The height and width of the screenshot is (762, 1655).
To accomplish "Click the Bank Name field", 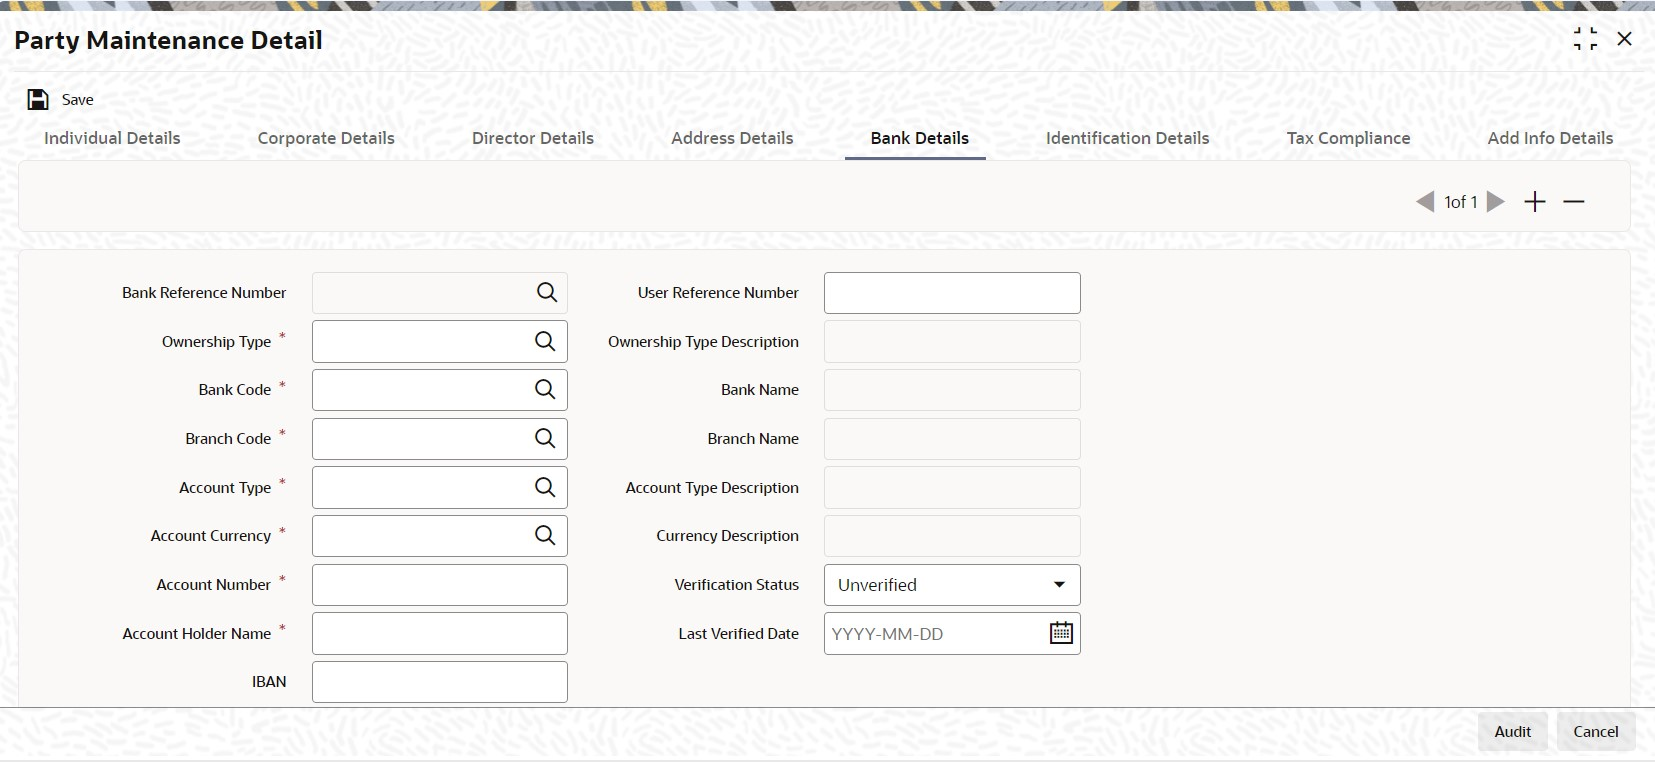I will click(x=952, y=390).
